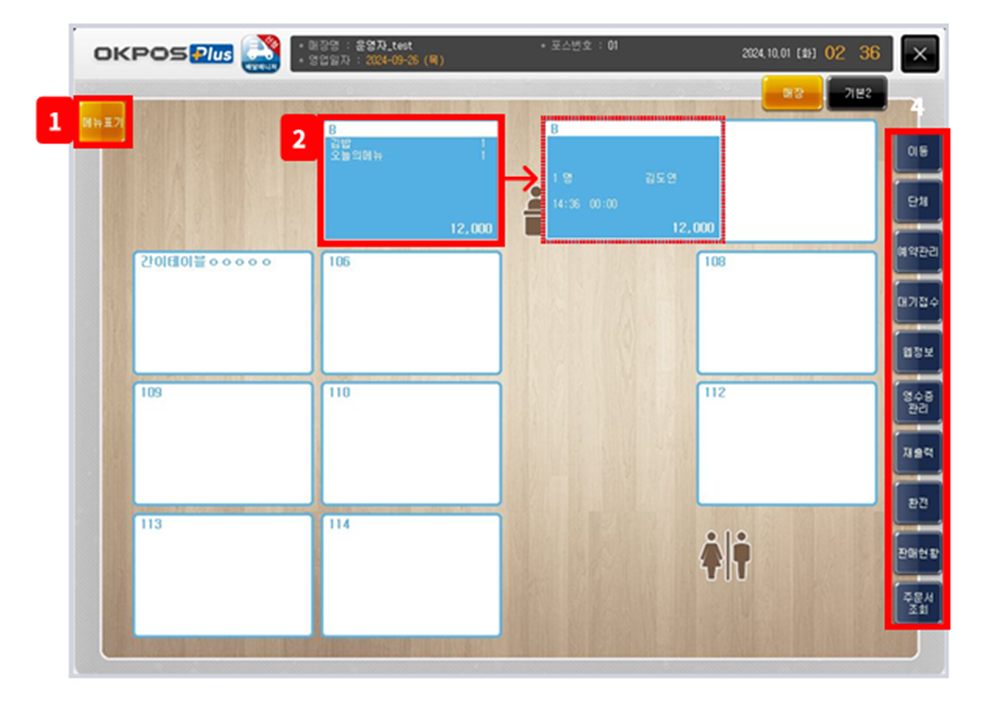Open 주문서 조회 order lookup
This screenshot has width=1002, height=722.
917,603
